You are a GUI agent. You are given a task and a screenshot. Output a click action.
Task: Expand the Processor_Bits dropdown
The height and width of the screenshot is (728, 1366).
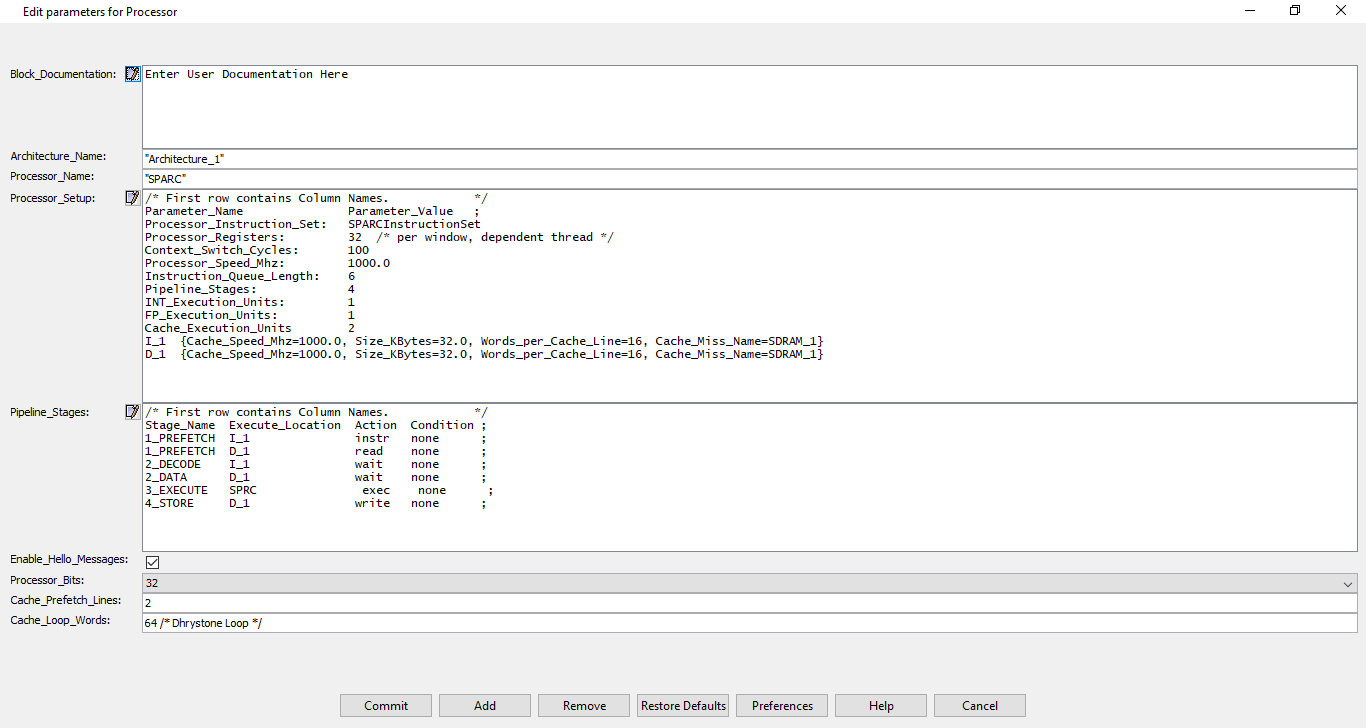click(1348, 583)
